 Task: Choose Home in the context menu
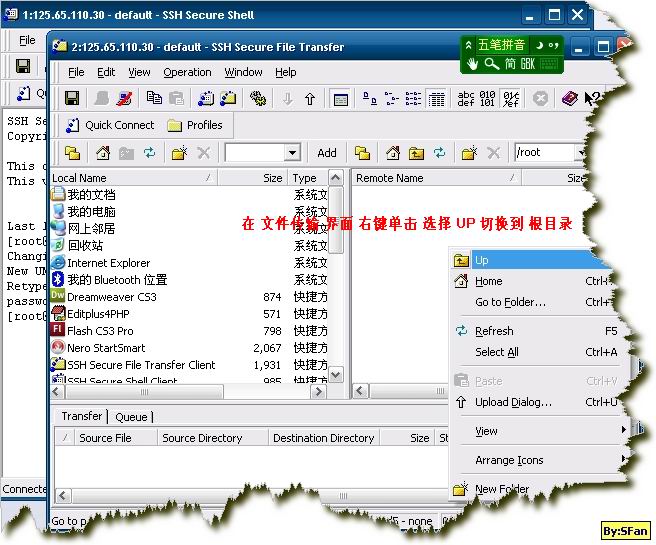(x=533, y=281)
